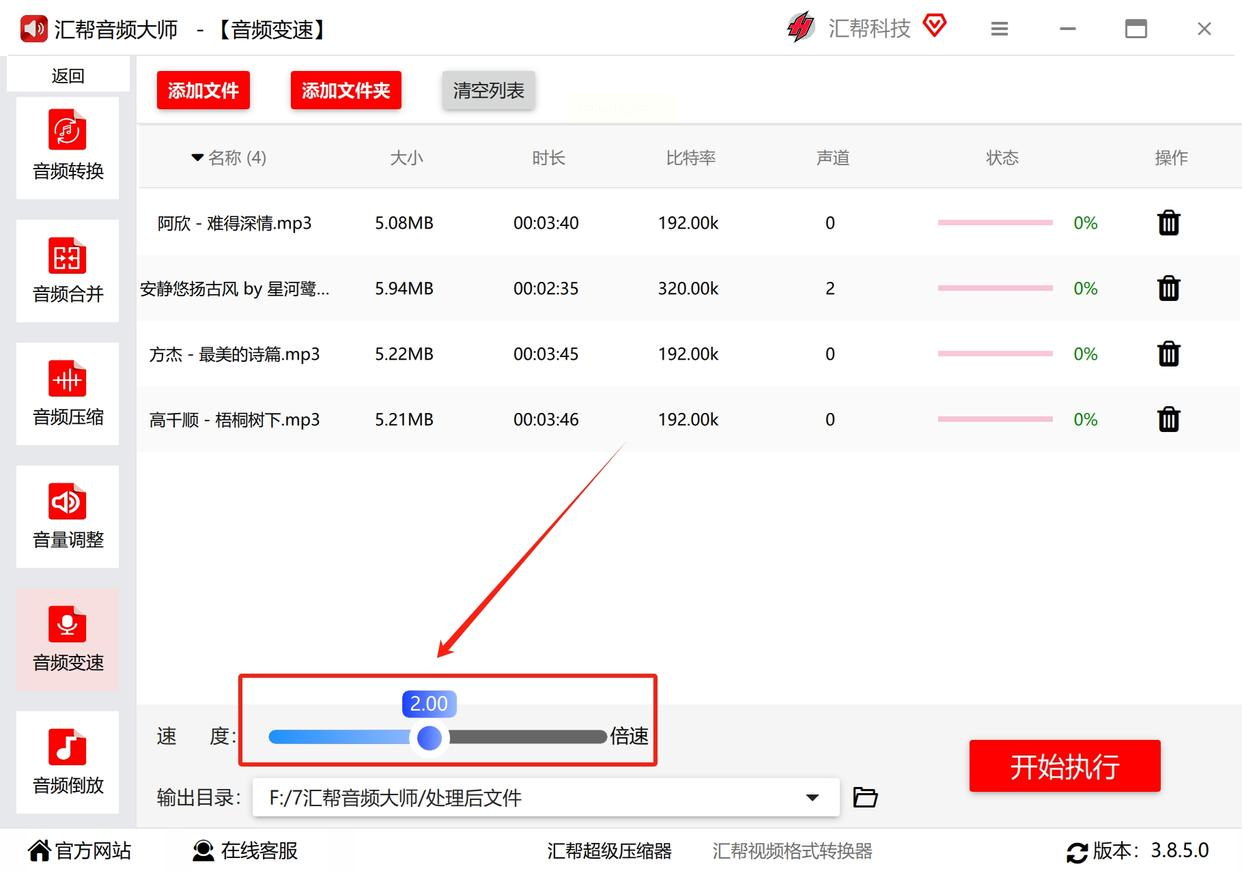Click the 返回 back button
Screen dimensions: 1242x873
(x=68, y=76)
